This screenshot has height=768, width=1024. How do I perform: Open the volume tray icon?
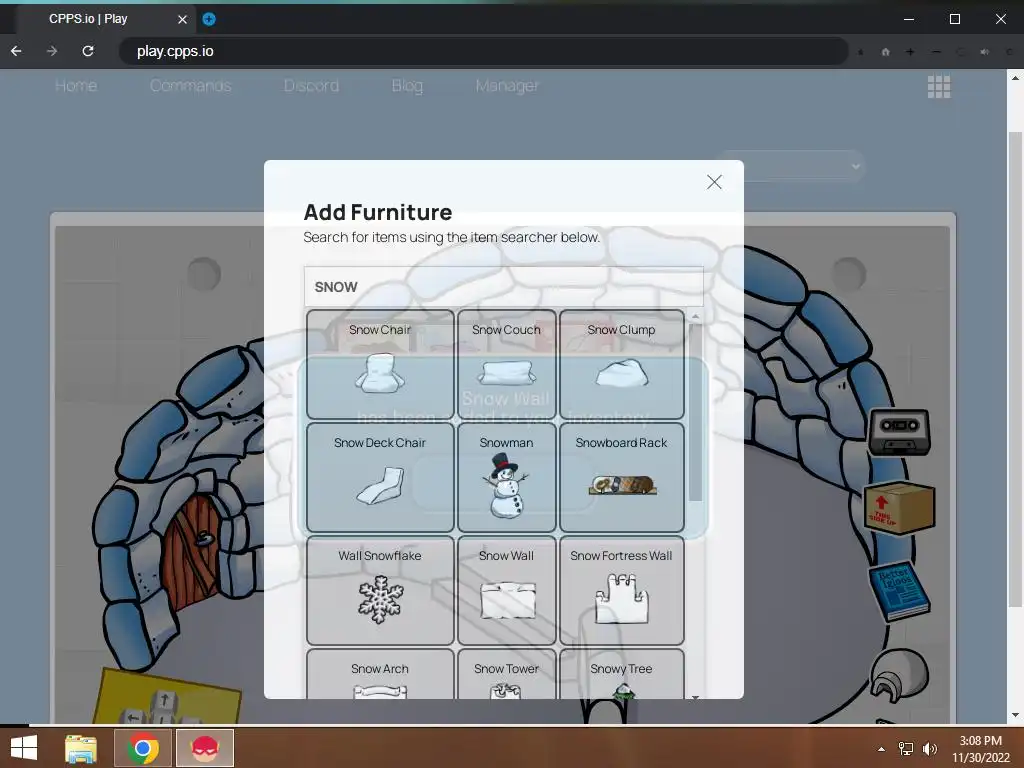pyautogui.click(x=929, y=749)
